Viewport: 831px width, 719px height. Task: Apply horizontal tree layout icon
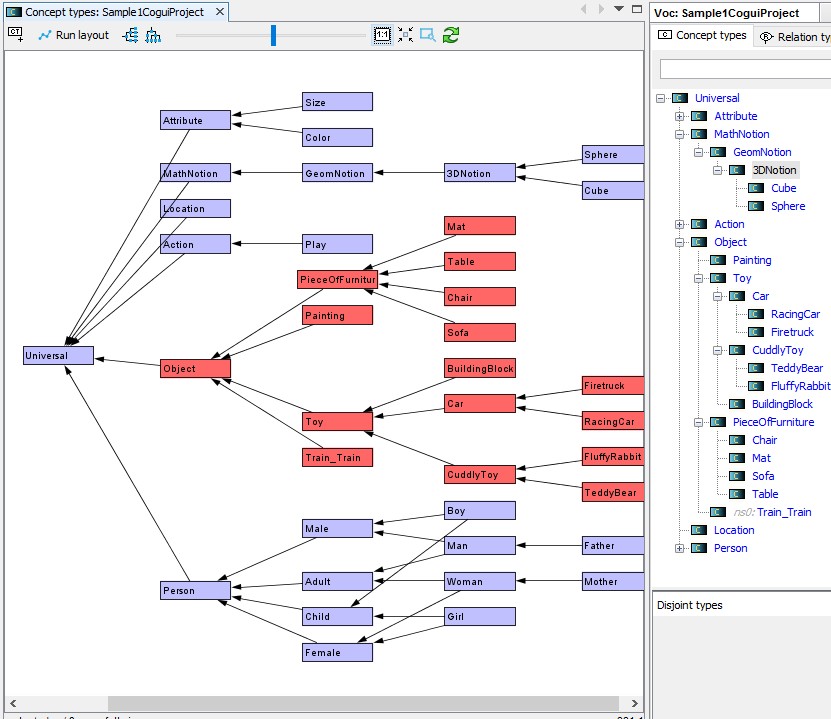click(x=130, y=35)
